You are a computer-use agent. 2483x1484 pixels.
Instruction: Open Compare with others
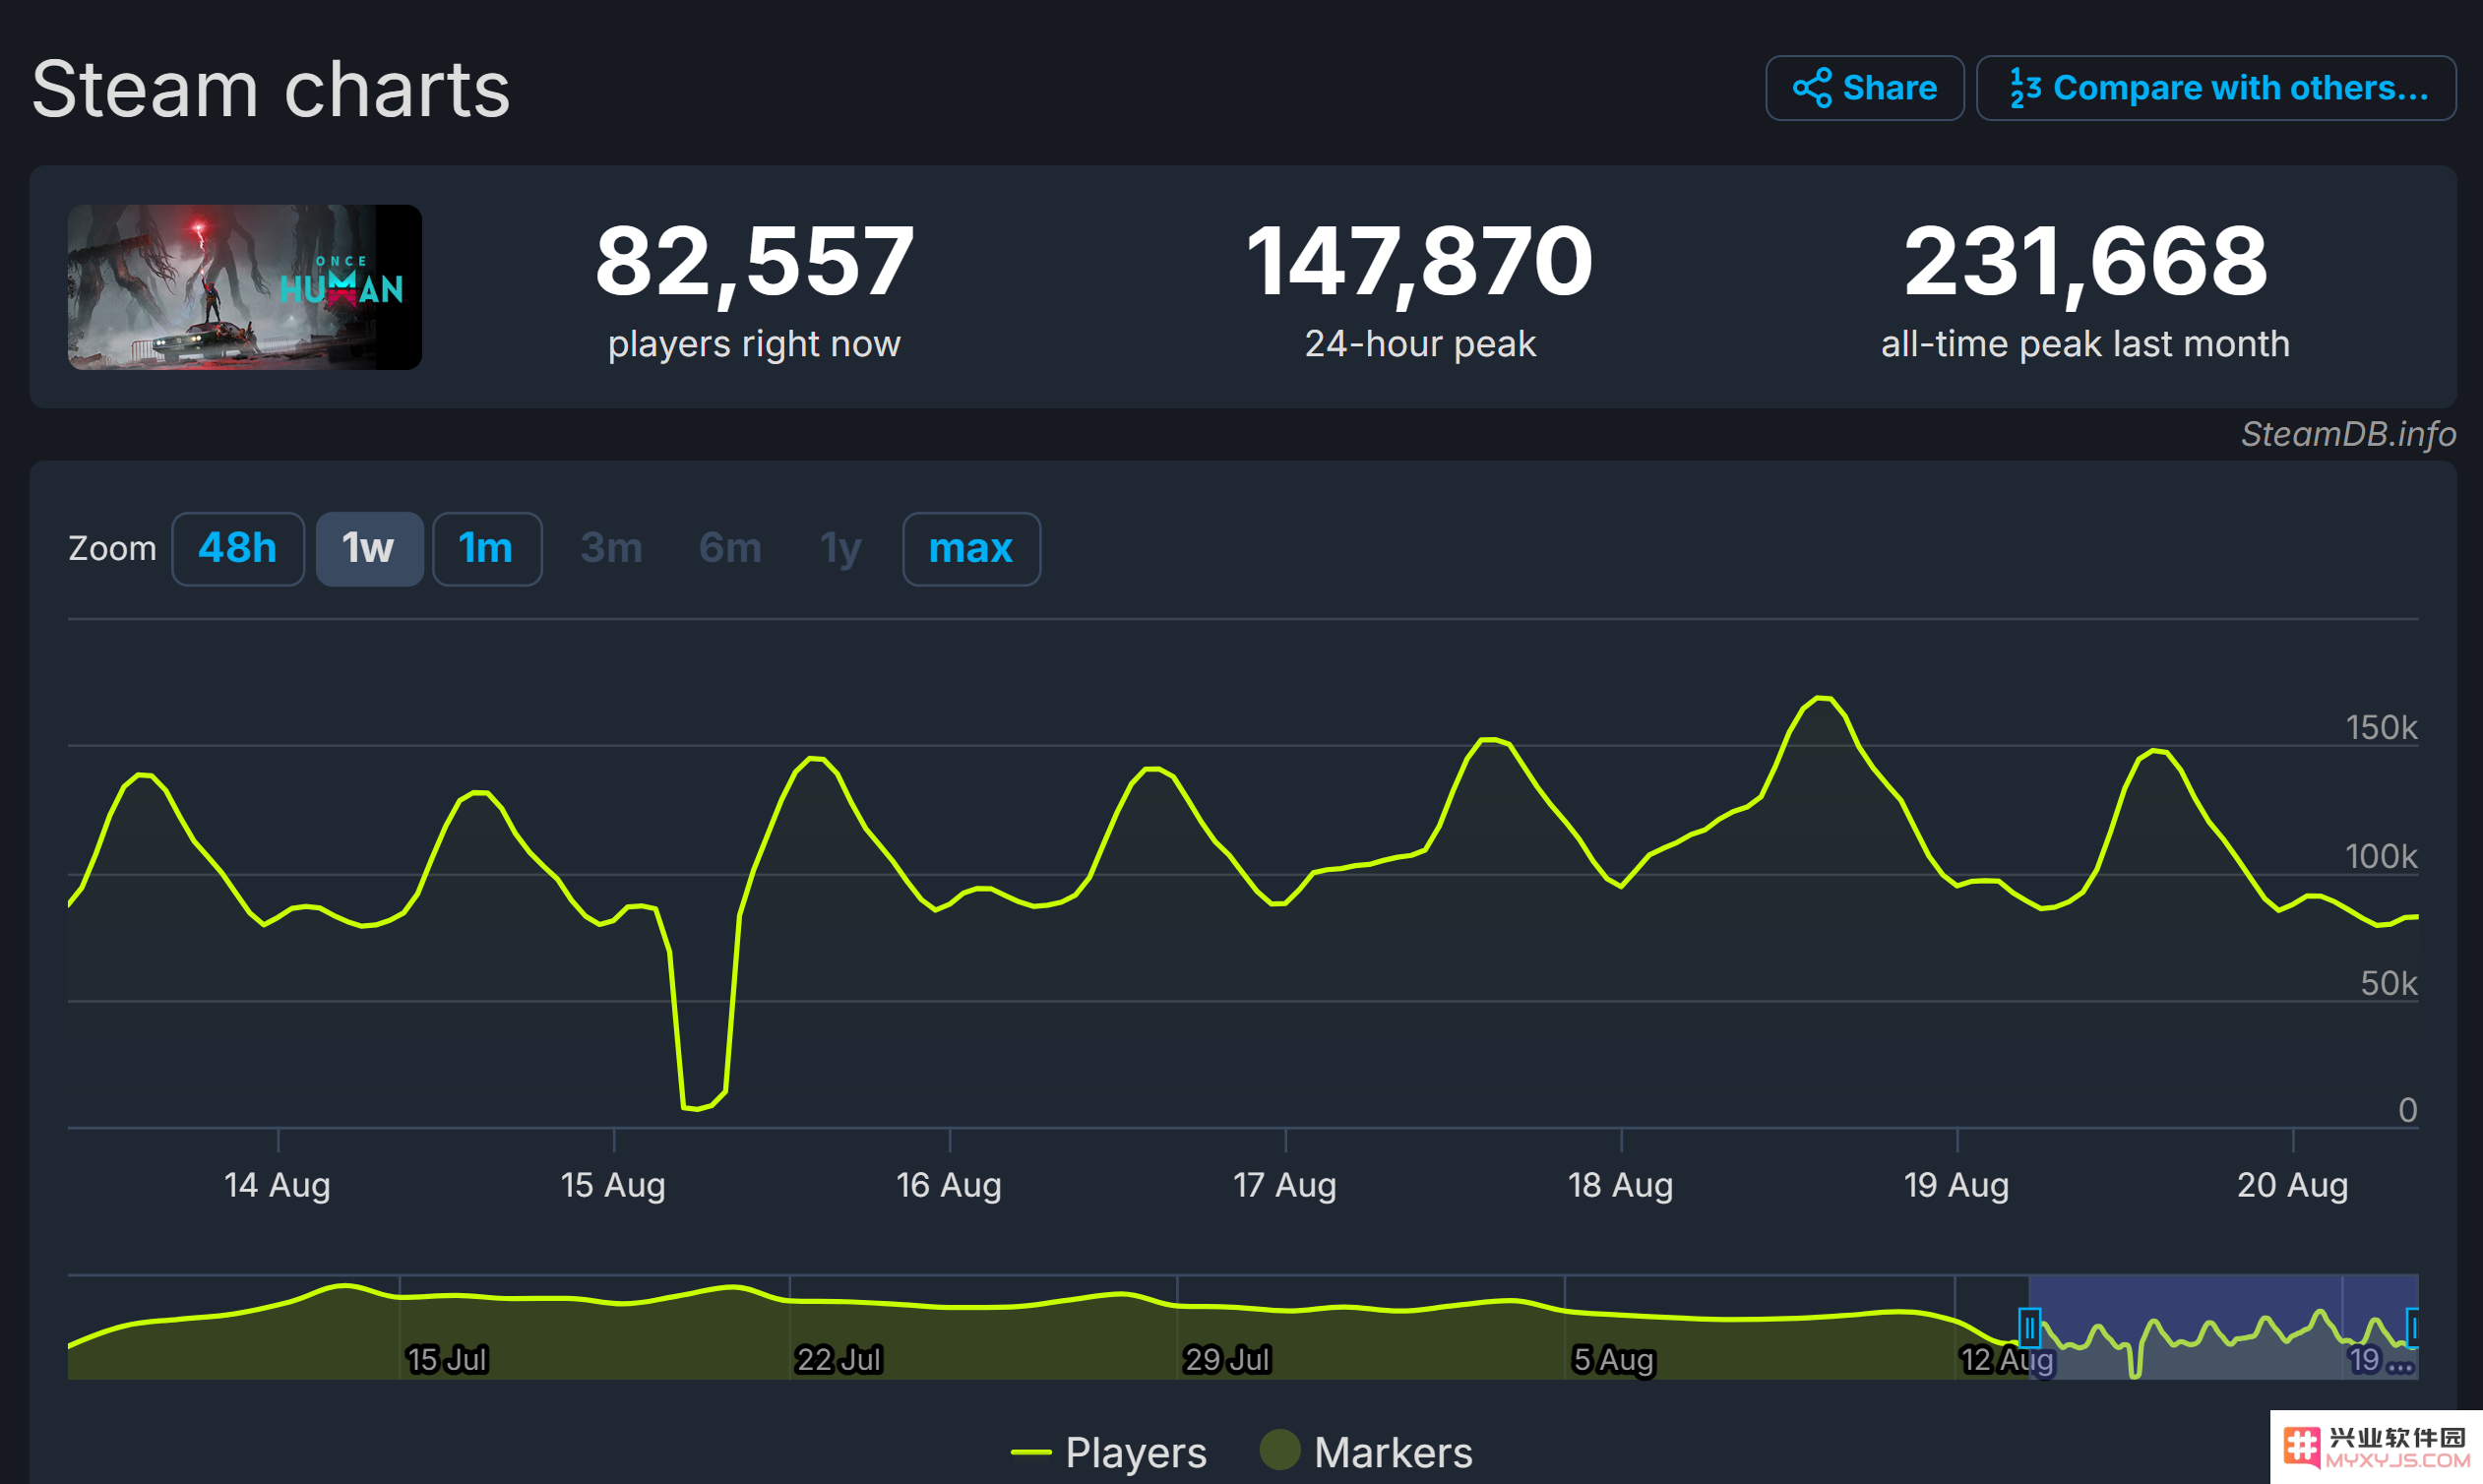[2216, 88]
